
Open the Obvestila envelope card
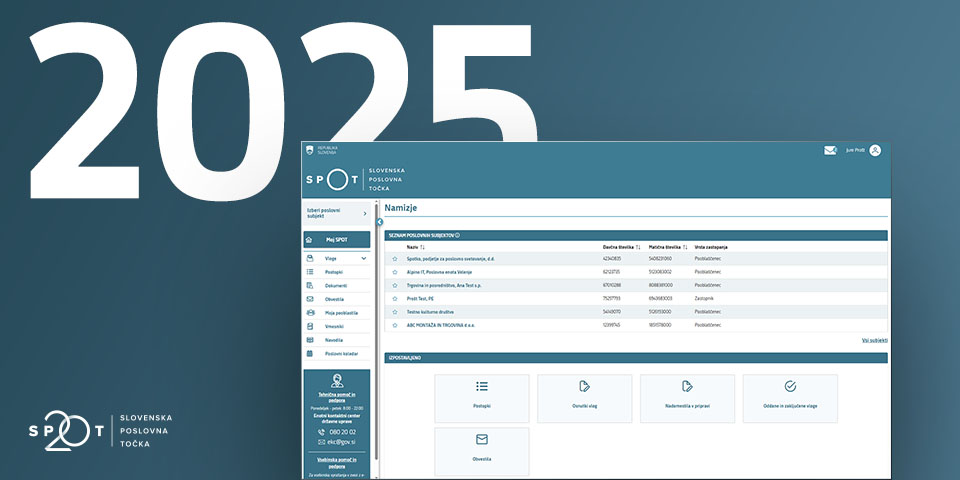482,451
